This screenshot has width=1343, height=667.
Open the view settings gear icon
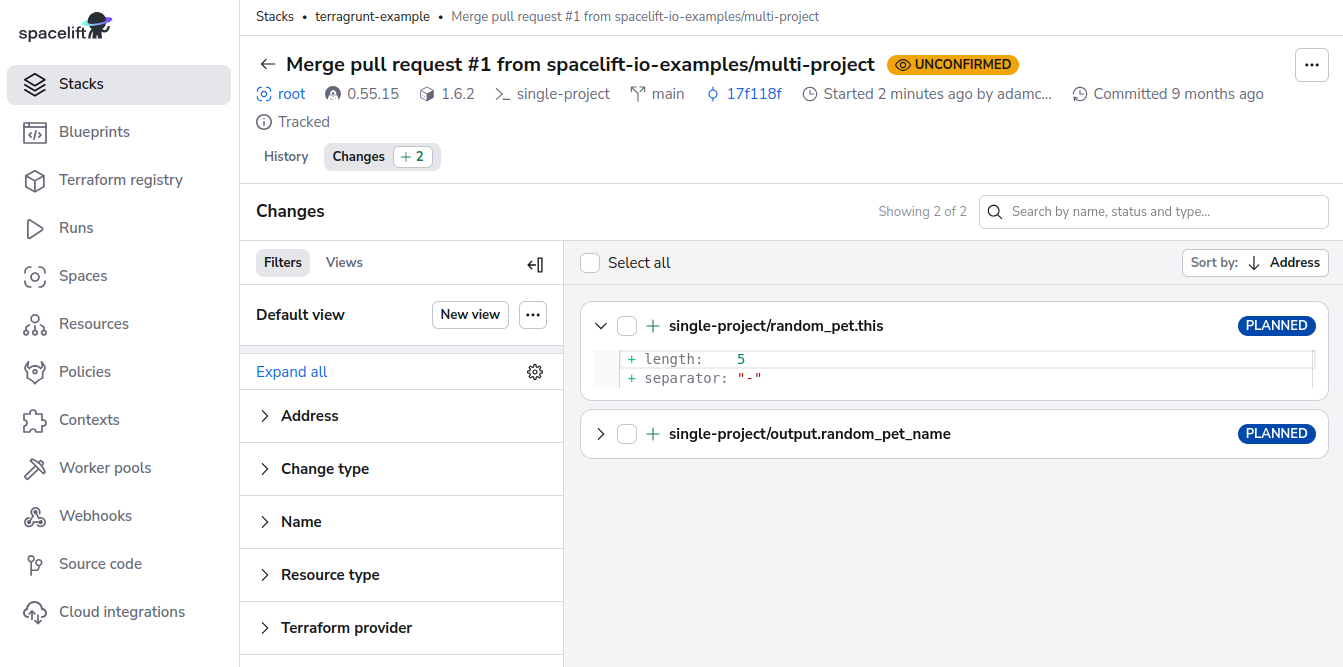click(x=535, y=371)
